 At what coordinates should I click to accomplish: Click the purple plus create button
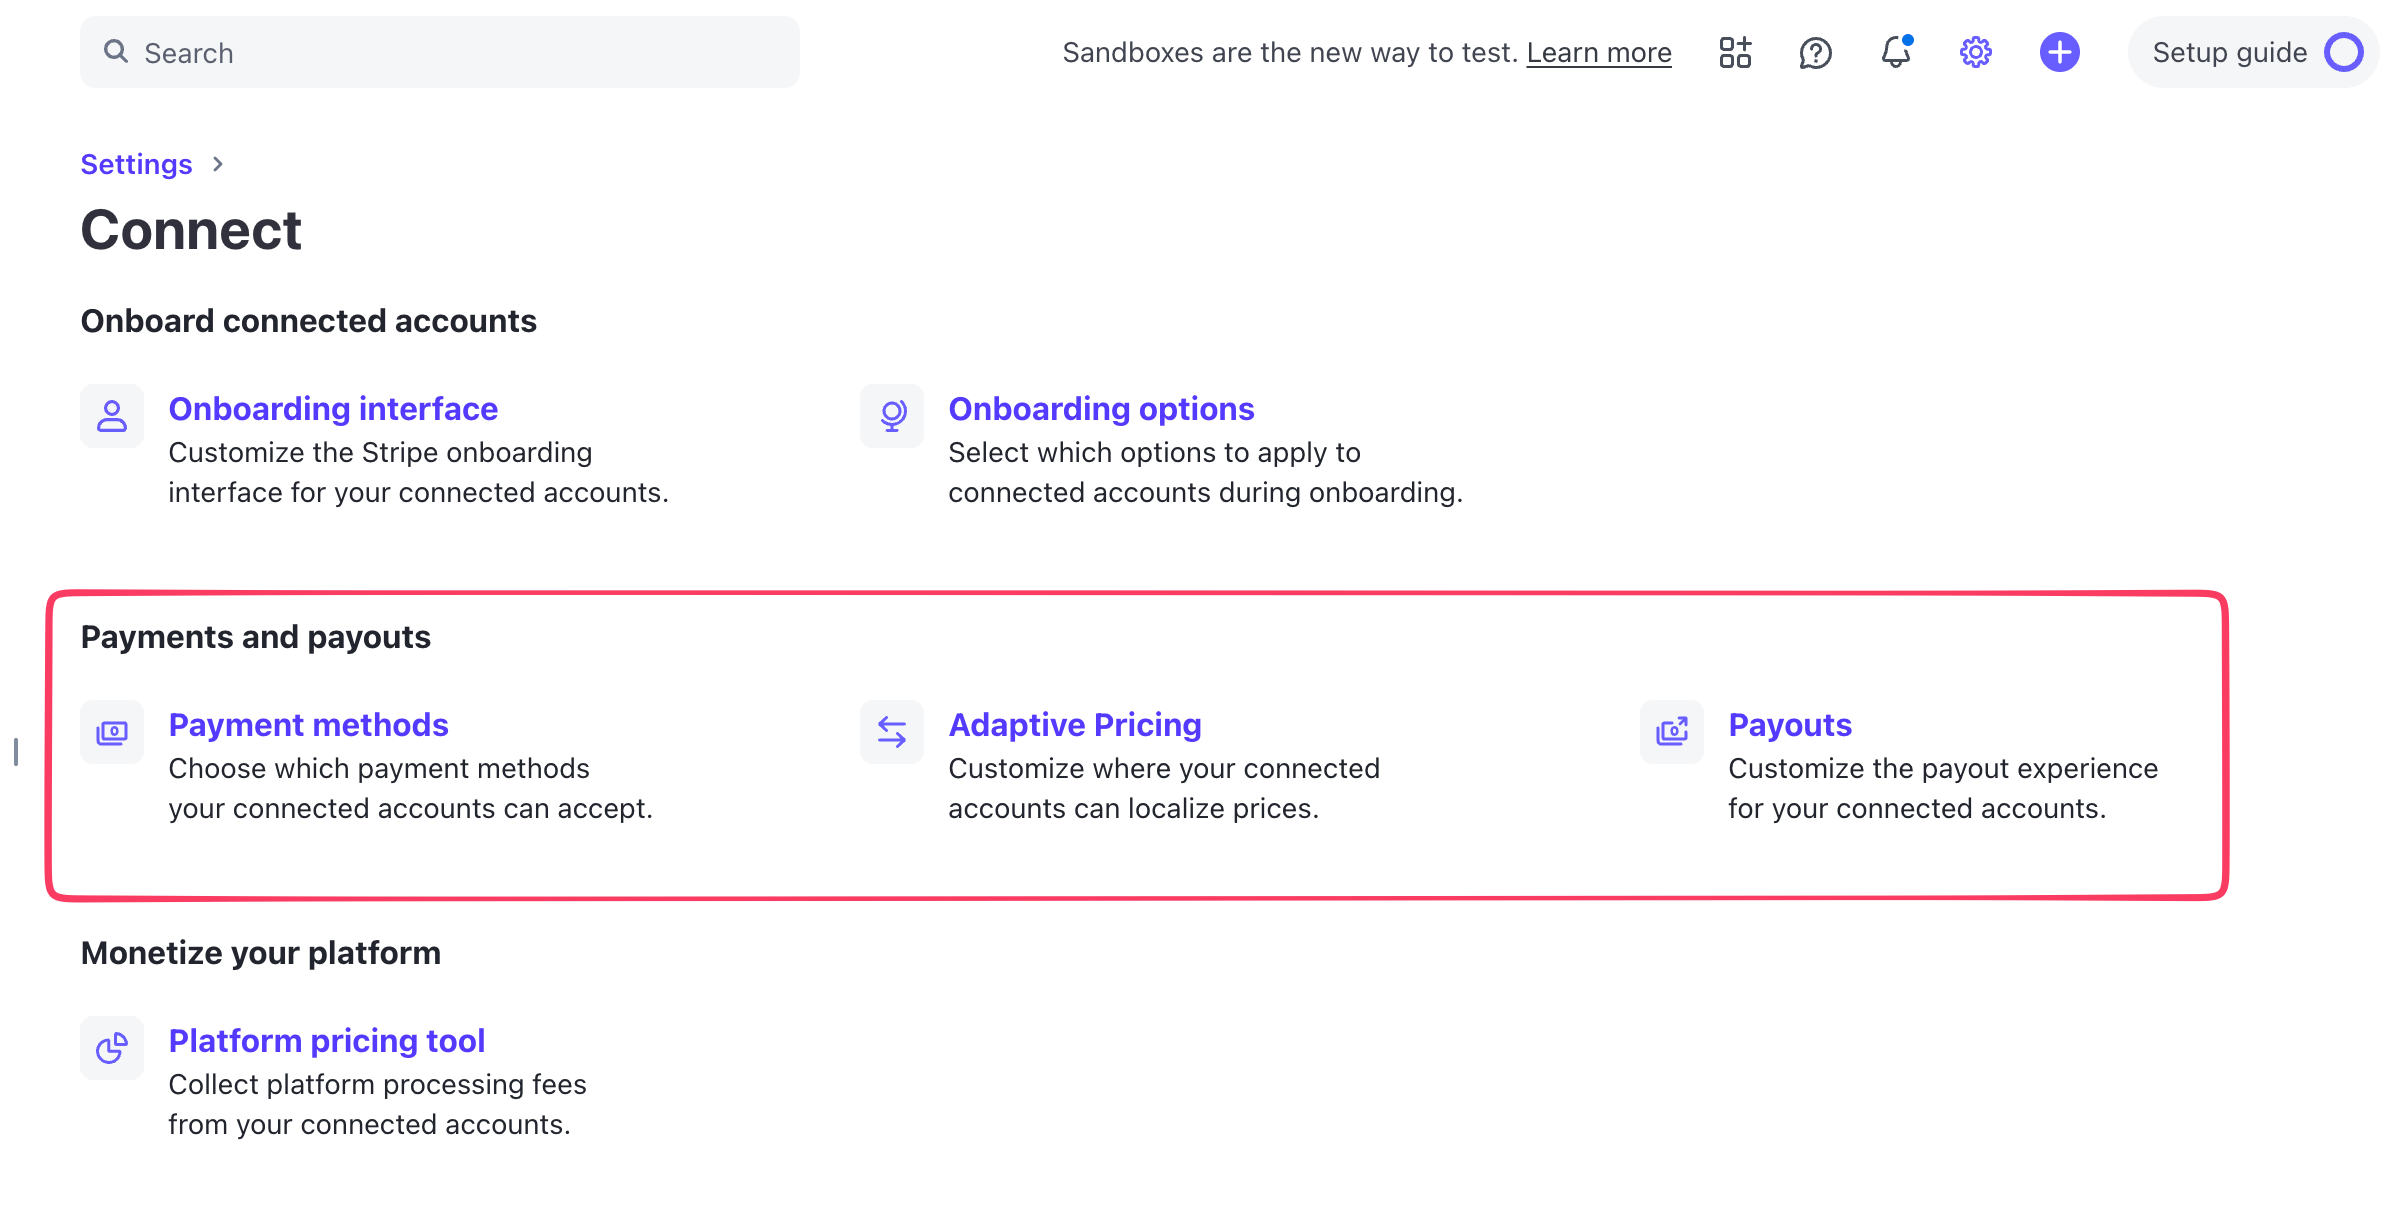(x=2059, y=52)
